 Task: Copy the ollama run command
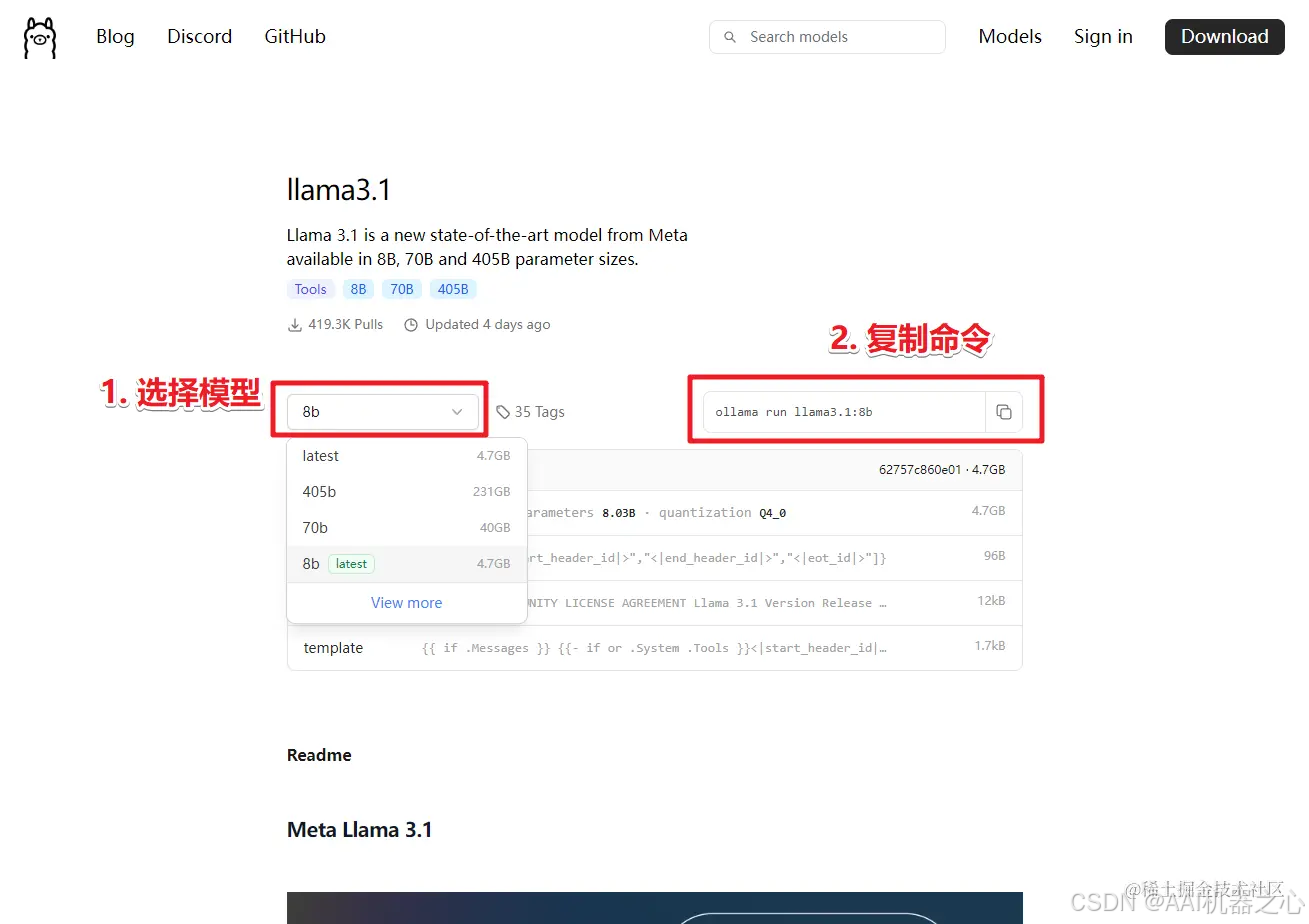[x=1004, y=412]
